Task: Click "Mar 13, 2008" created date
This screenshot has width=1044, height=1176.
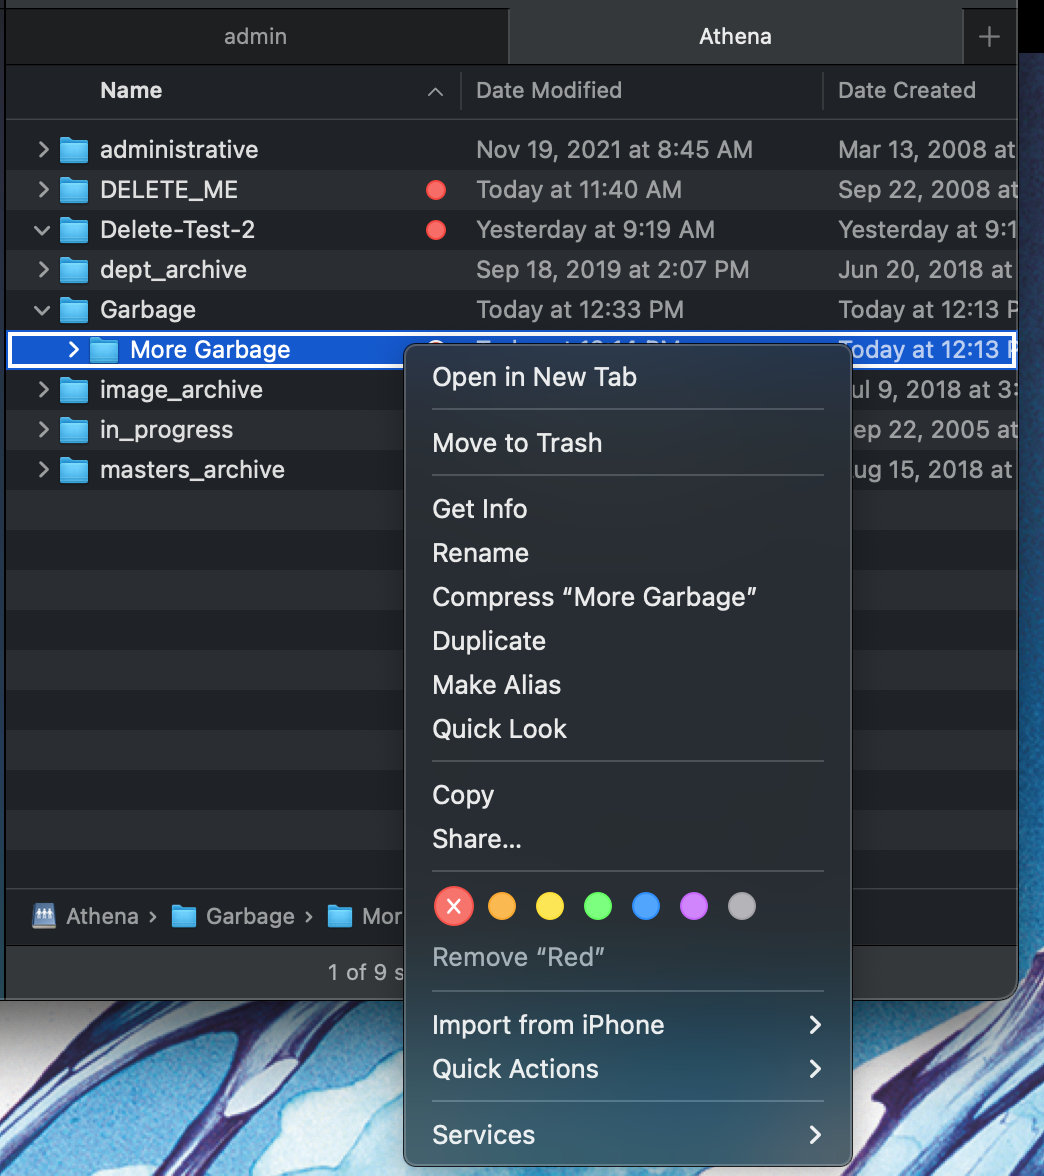Action: pyautogui.click(x=927, y=150)
